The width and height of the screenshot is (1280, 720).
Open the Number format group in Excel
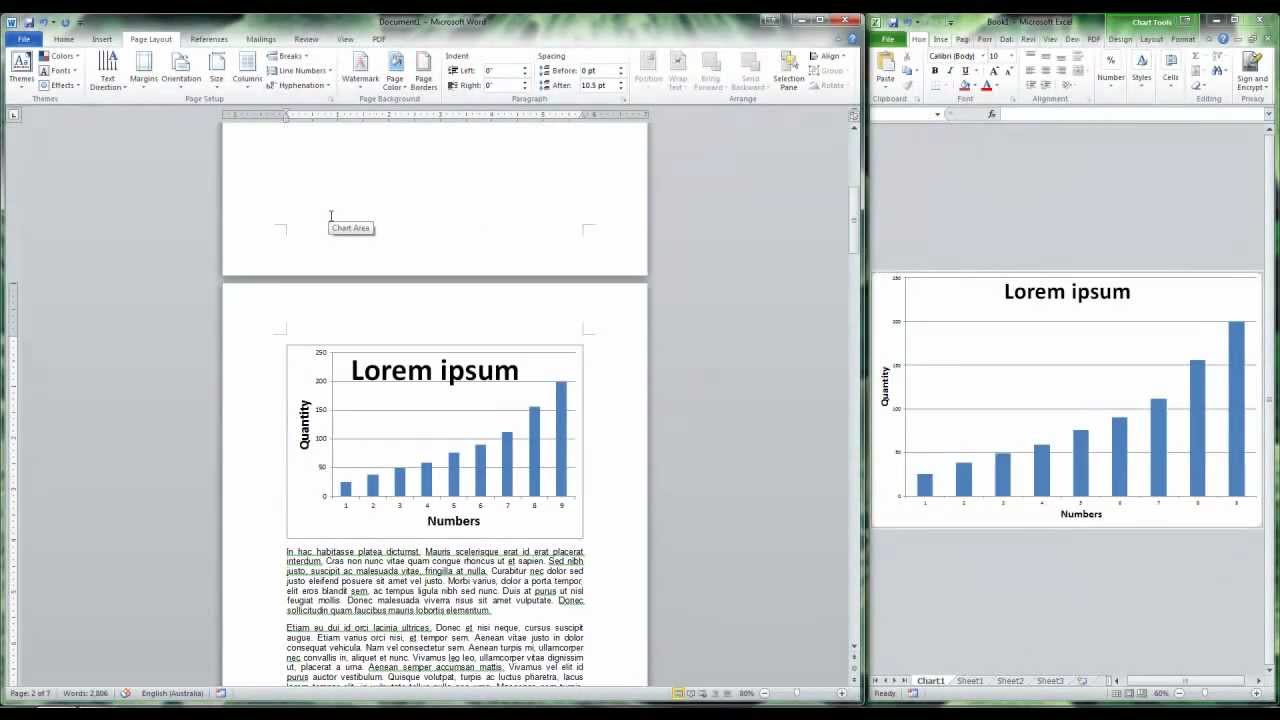point(1111,68)
